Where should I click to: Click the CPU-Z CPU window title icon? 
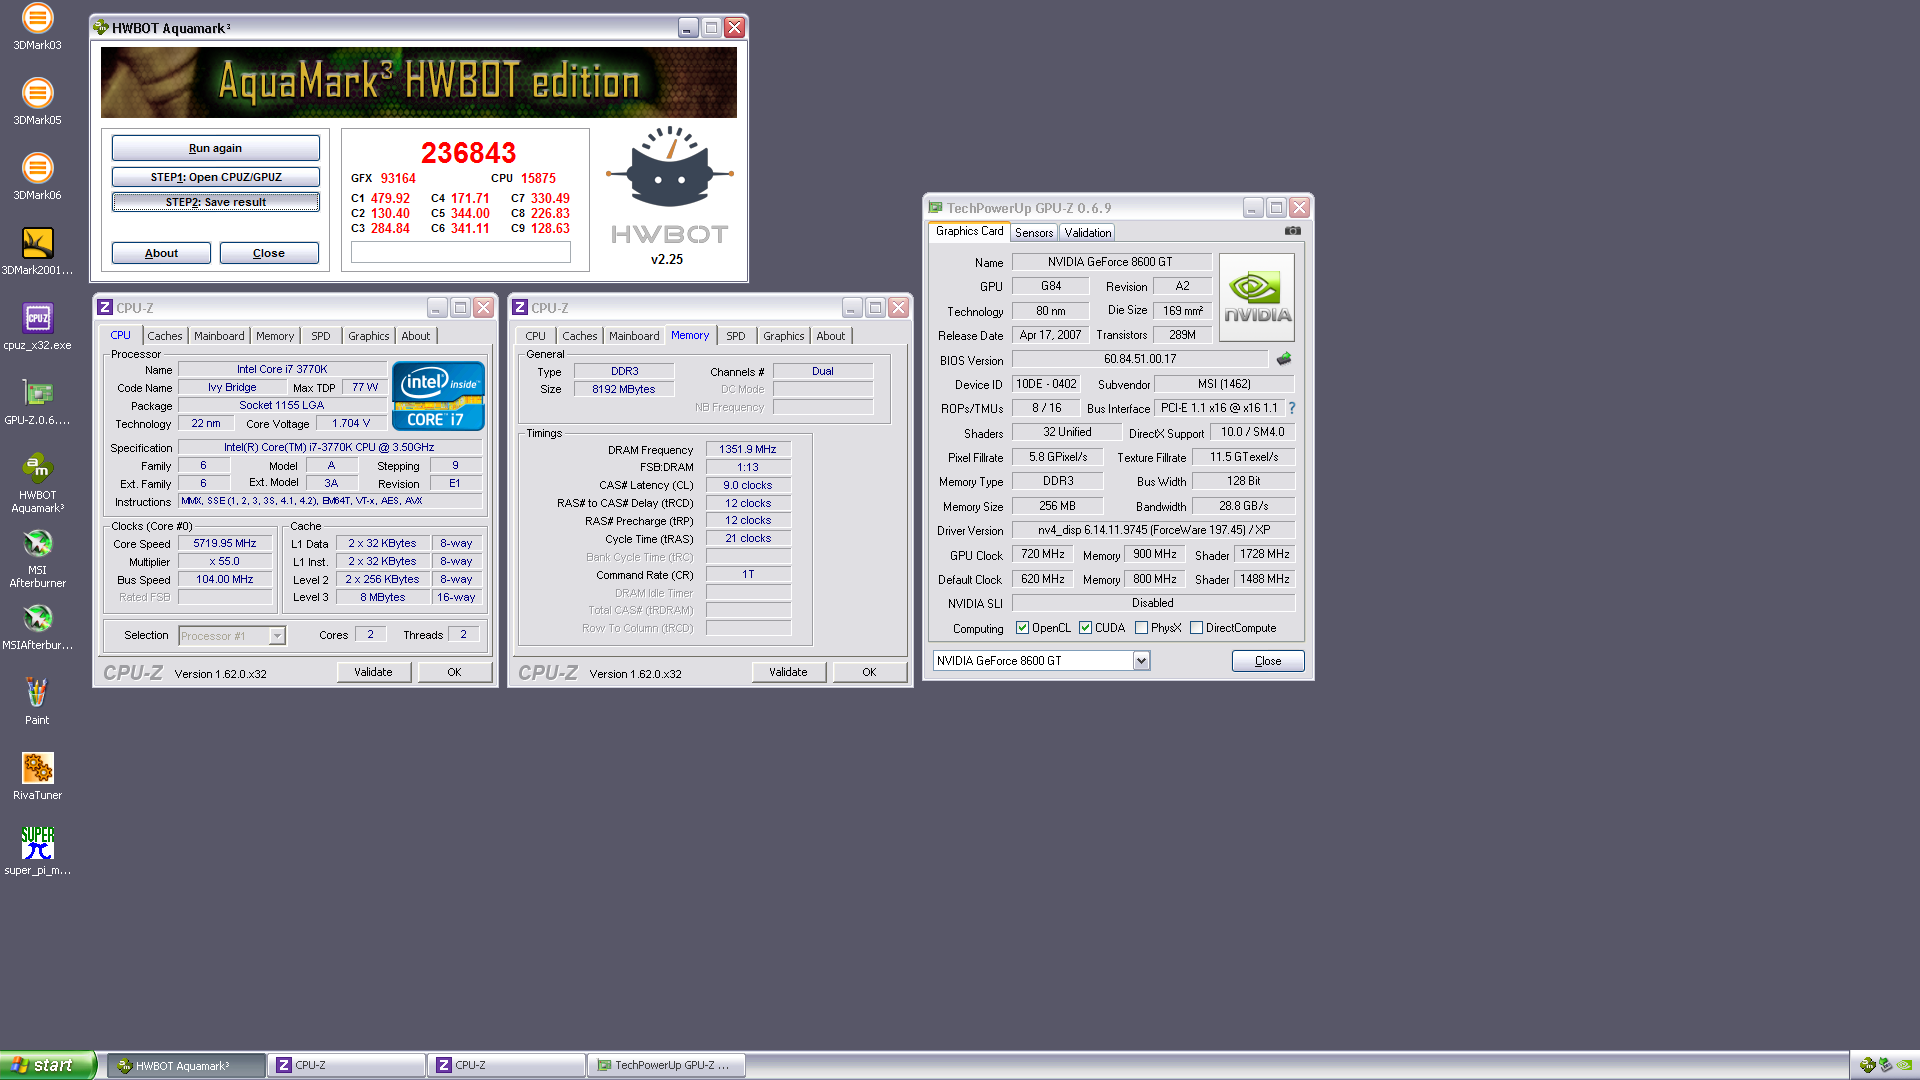point(105,308)
